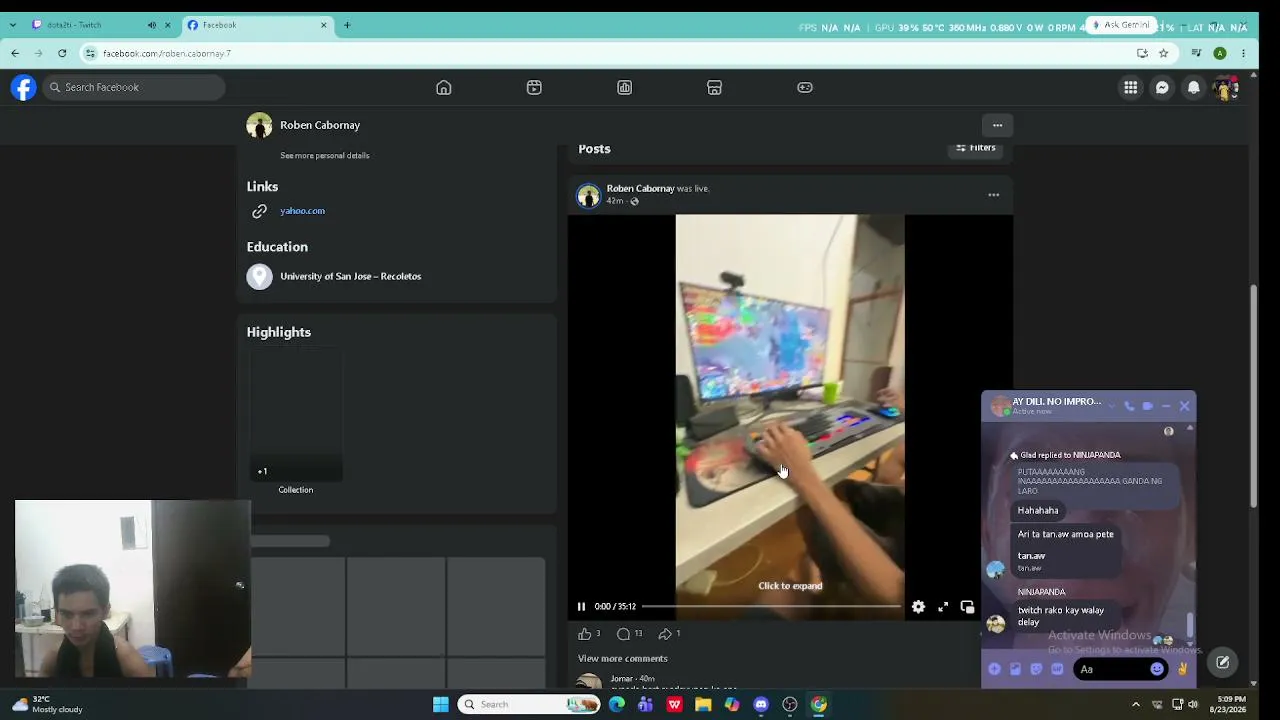The width and height of the screenshot is (1280, 720).
Task: Start a new message with compose button
Action: pos(1222,662)
